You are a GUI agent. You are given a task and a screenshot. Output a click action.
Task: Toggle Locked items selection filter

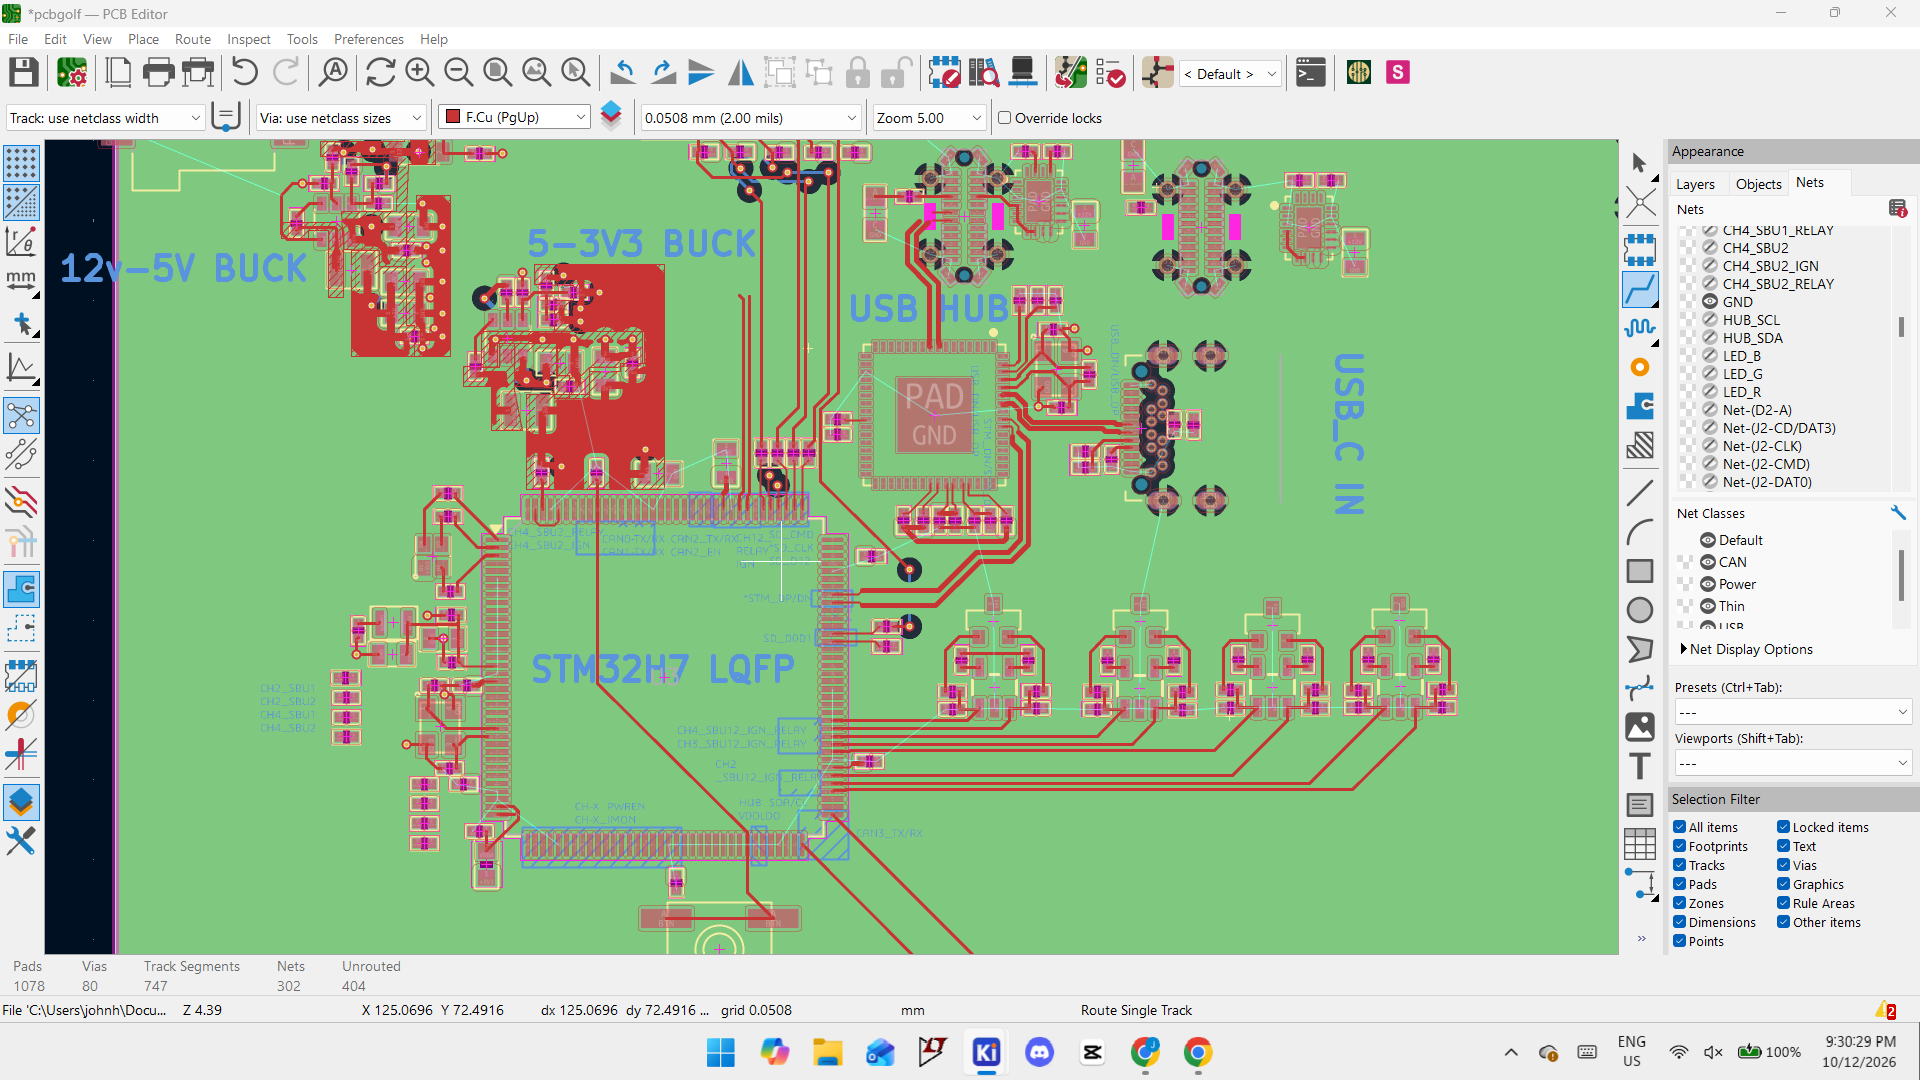click(x=1783, y=827)
